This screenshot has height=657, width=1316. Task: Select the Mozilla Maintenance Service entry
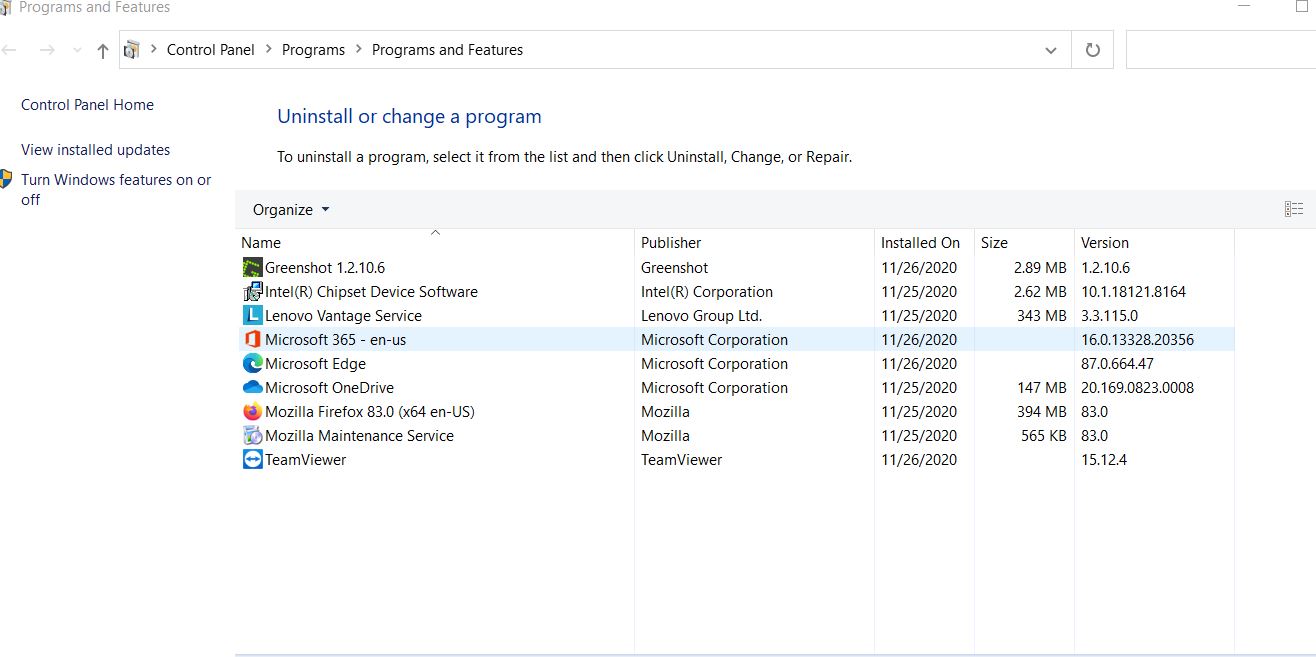pyautogui.click(x=359, y=435)
